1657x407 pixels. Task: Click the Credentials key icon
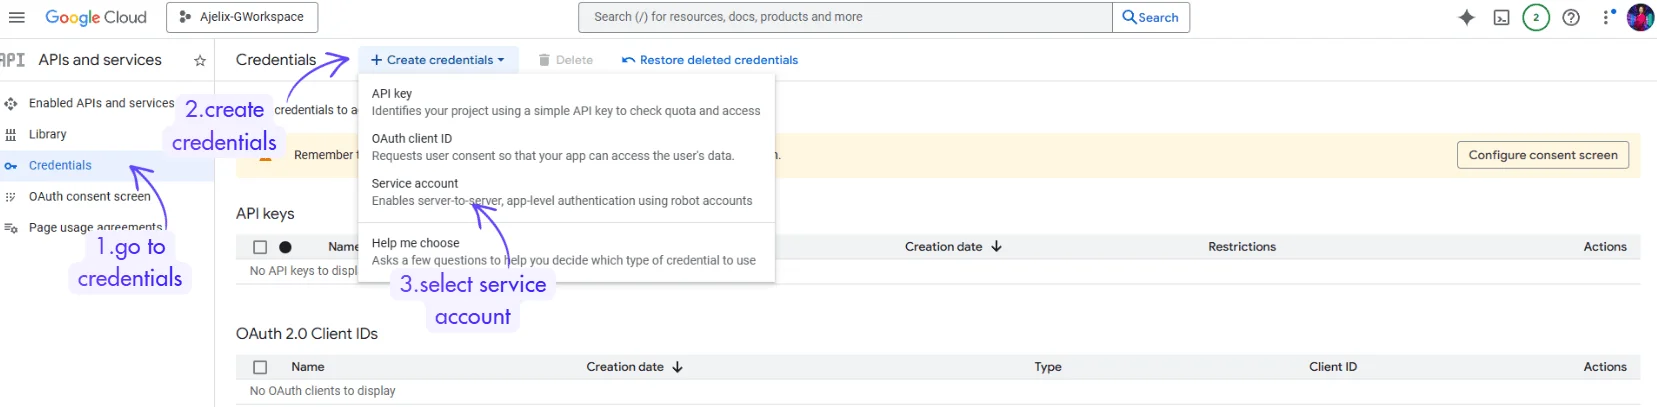click(11, 166)
